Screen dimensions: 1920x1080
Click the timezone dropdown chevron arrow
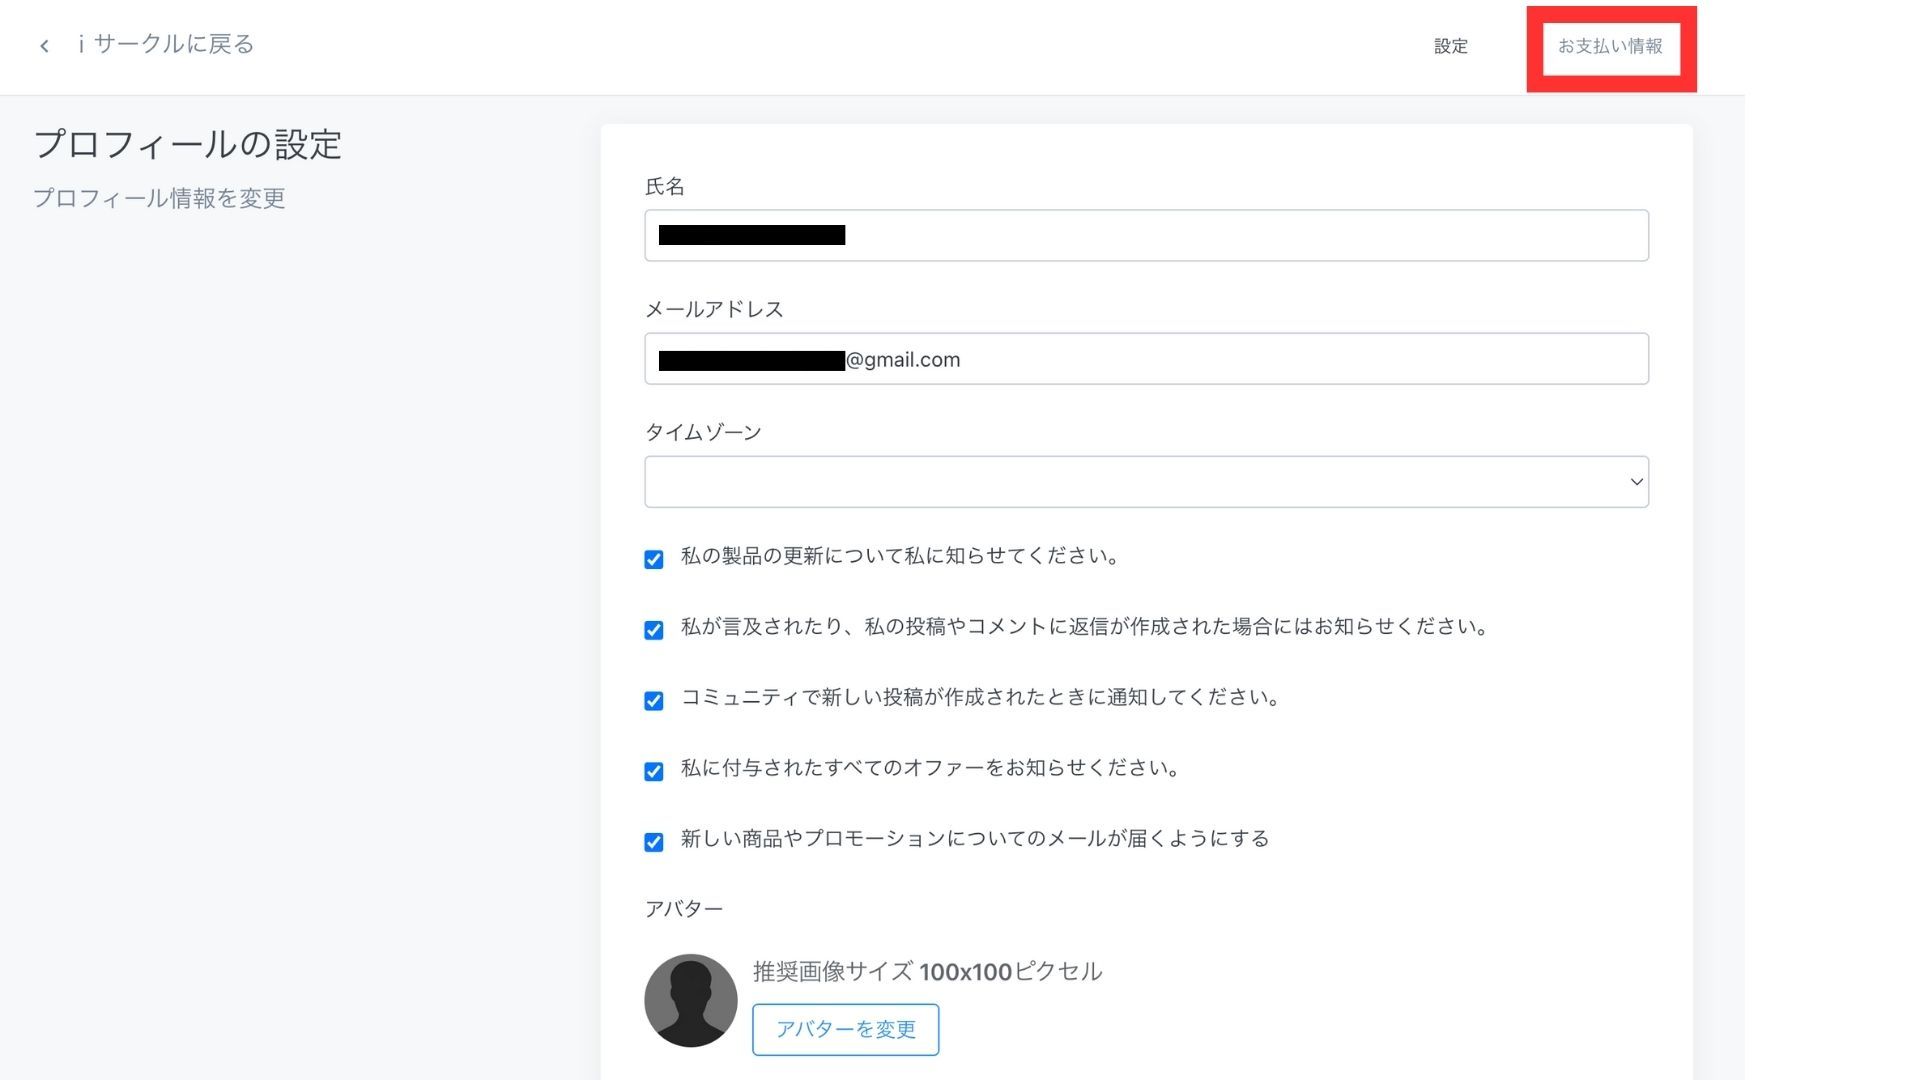tap(1636, 482)
